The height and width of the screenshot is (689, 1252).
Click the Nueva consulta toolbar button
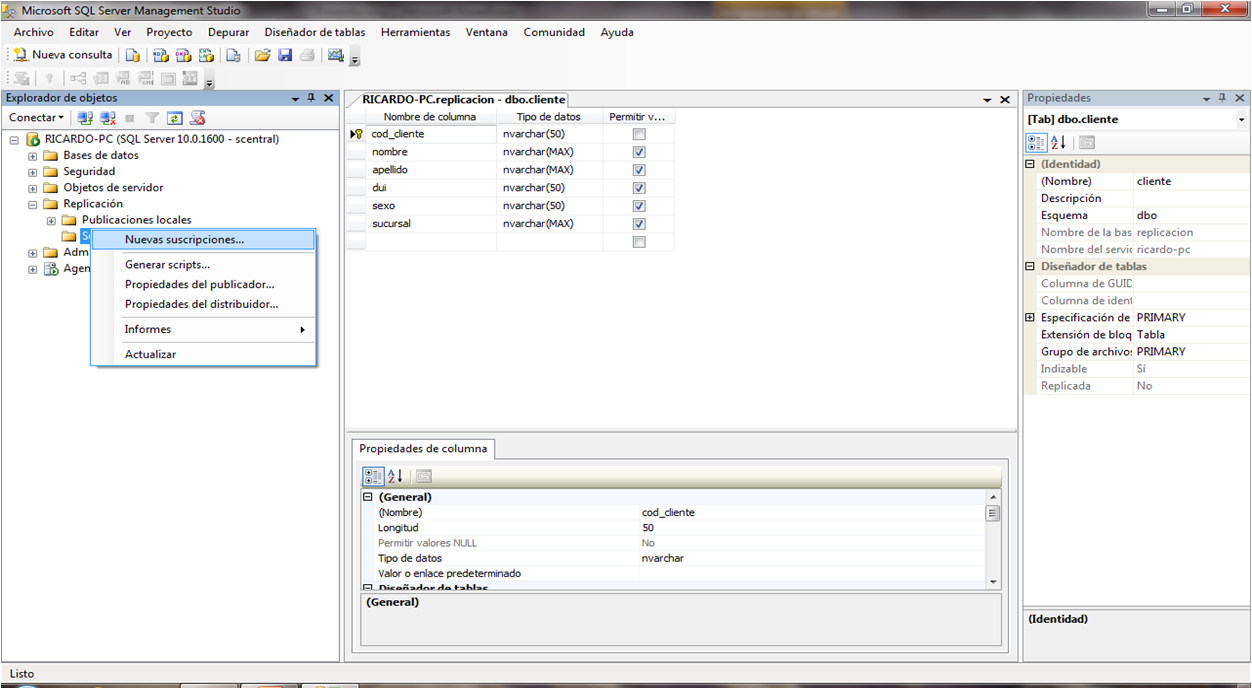[63, 55]
